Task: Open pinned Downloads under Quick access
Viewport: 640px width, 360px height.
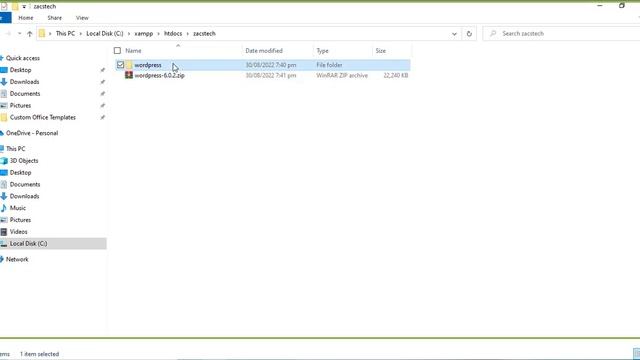Action: tap(24, 82)
